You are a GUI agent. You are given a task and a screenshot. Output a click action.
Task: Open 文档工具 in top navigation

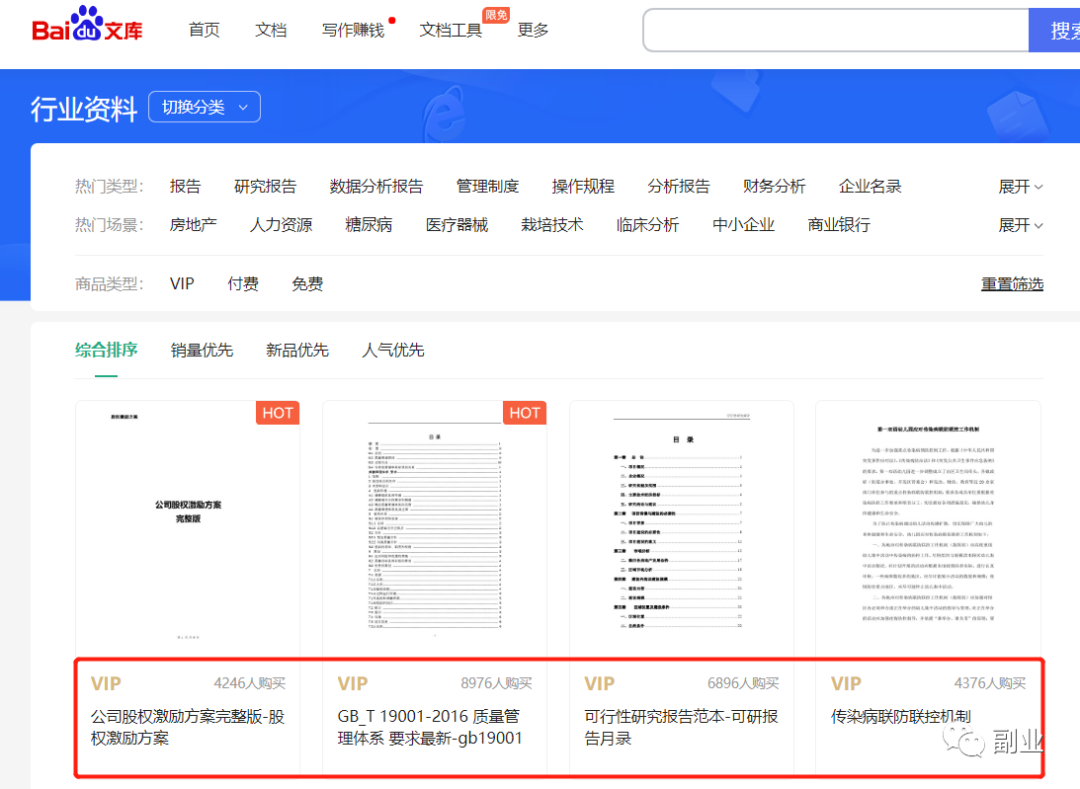pyautogui.click(x=450, y=30)
